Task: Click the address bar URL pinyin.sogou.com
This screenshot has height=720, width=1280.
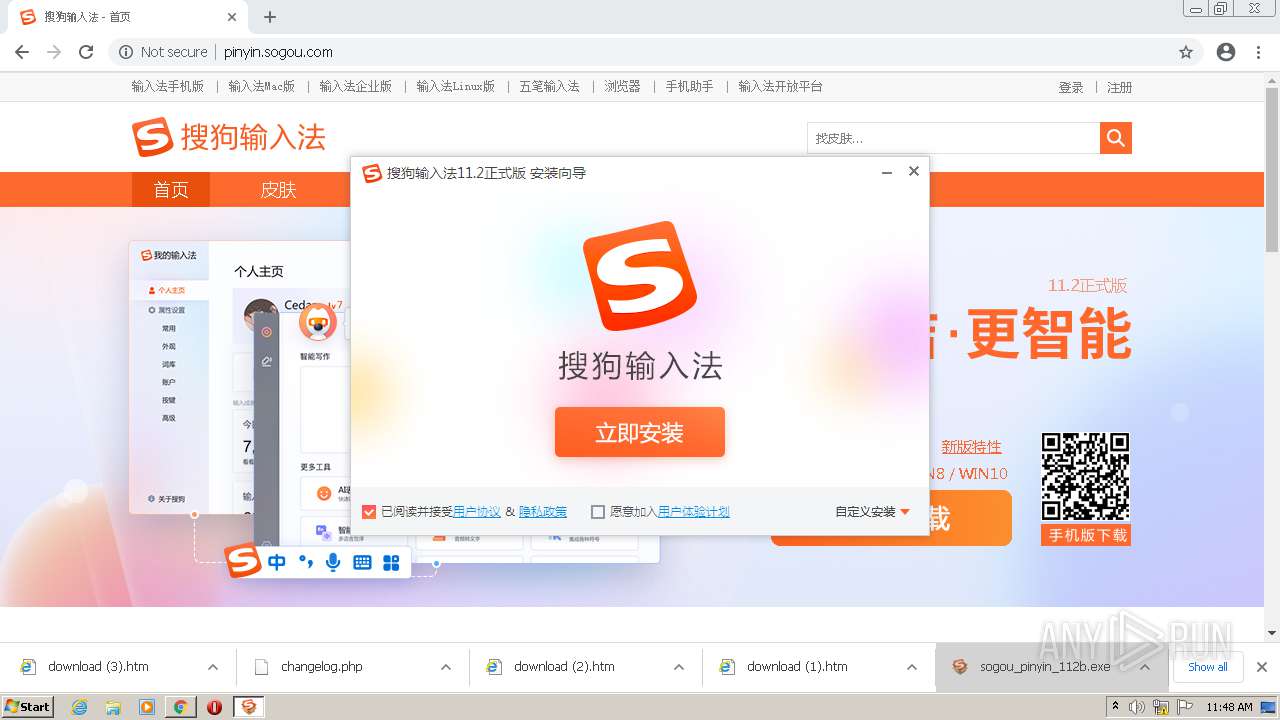Action: click(278, 52)
